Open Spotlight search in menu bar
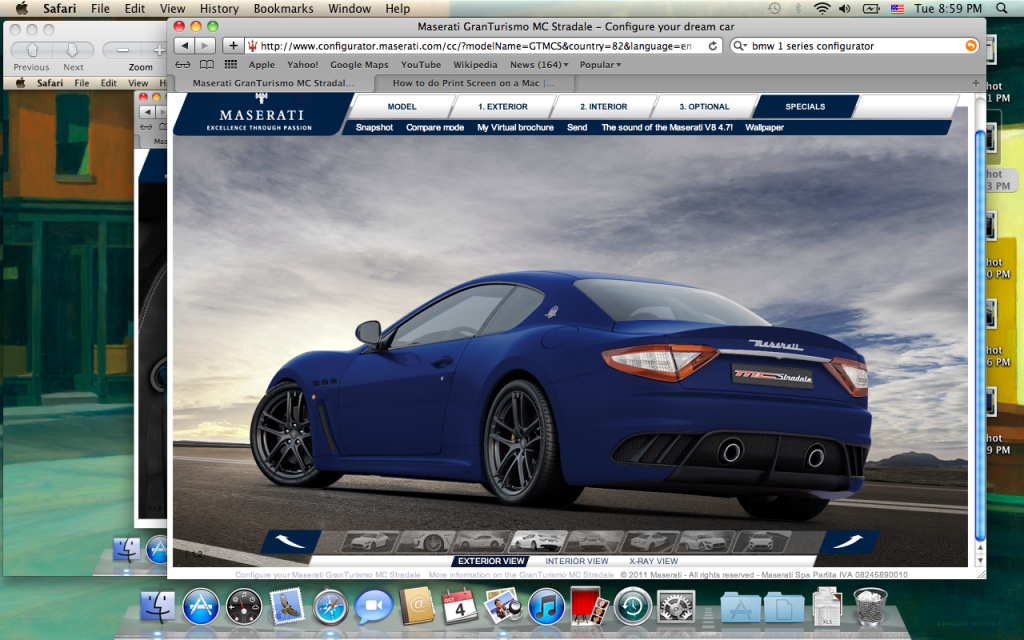The width and height of the screenshot is (1024, 640). 1002,8
